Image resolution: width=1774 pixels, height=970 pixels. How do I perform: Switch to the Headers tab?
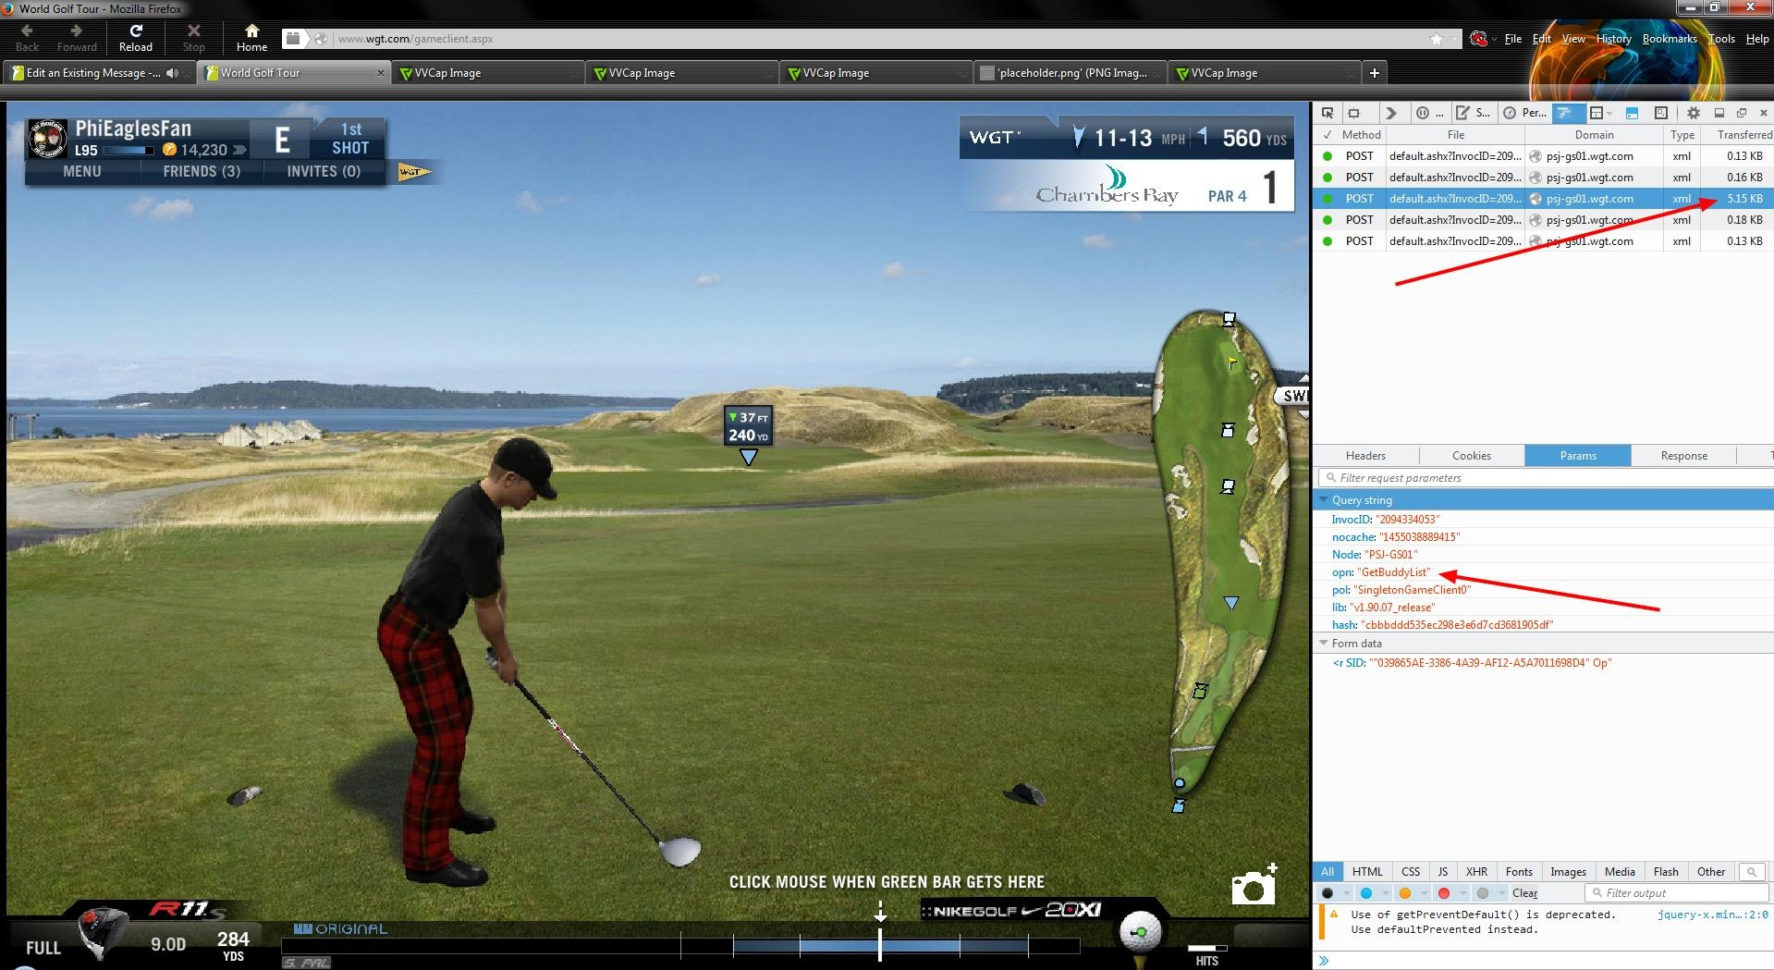point(1366,456)
